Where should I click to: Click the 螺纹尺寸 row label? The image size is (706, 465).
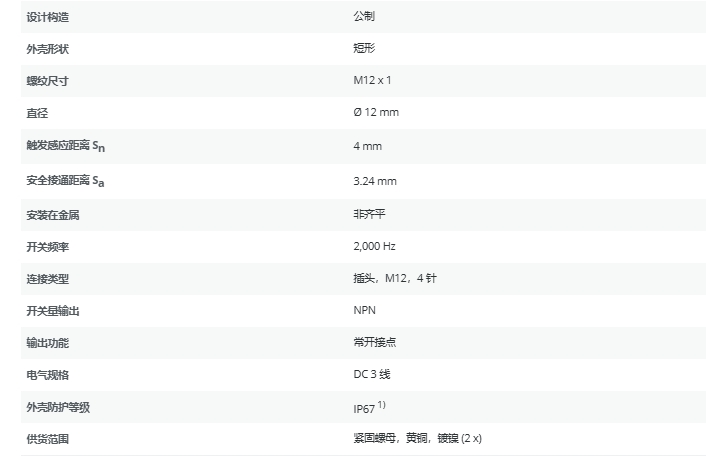pos(48,80)
